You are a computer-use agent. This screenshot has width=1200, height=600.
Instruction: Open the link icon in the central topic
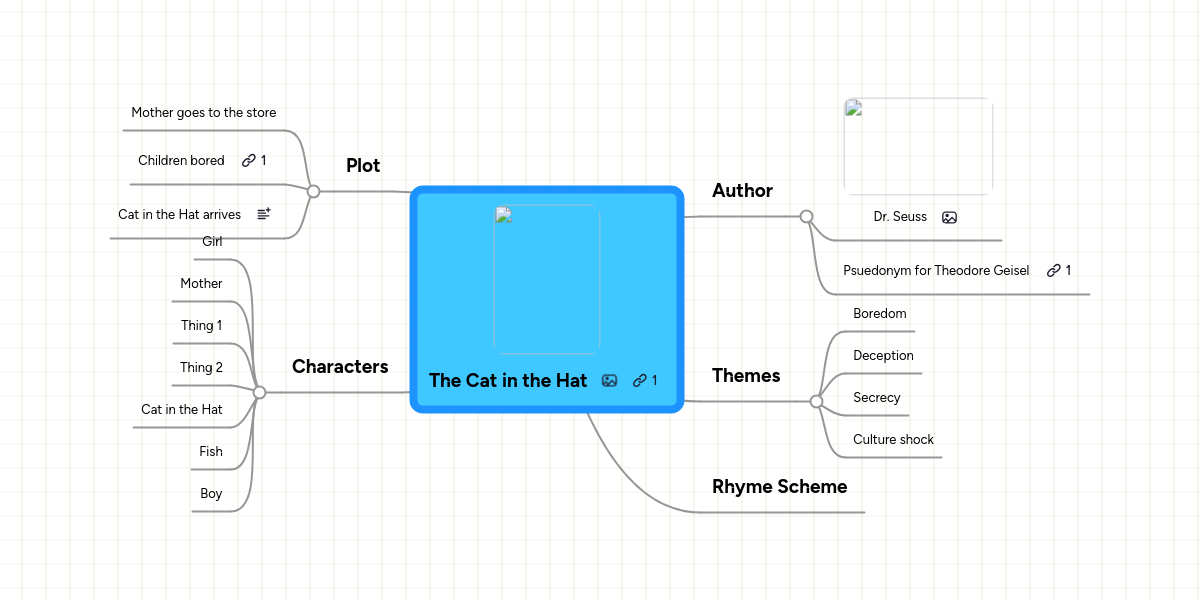[x=639, y=380]
